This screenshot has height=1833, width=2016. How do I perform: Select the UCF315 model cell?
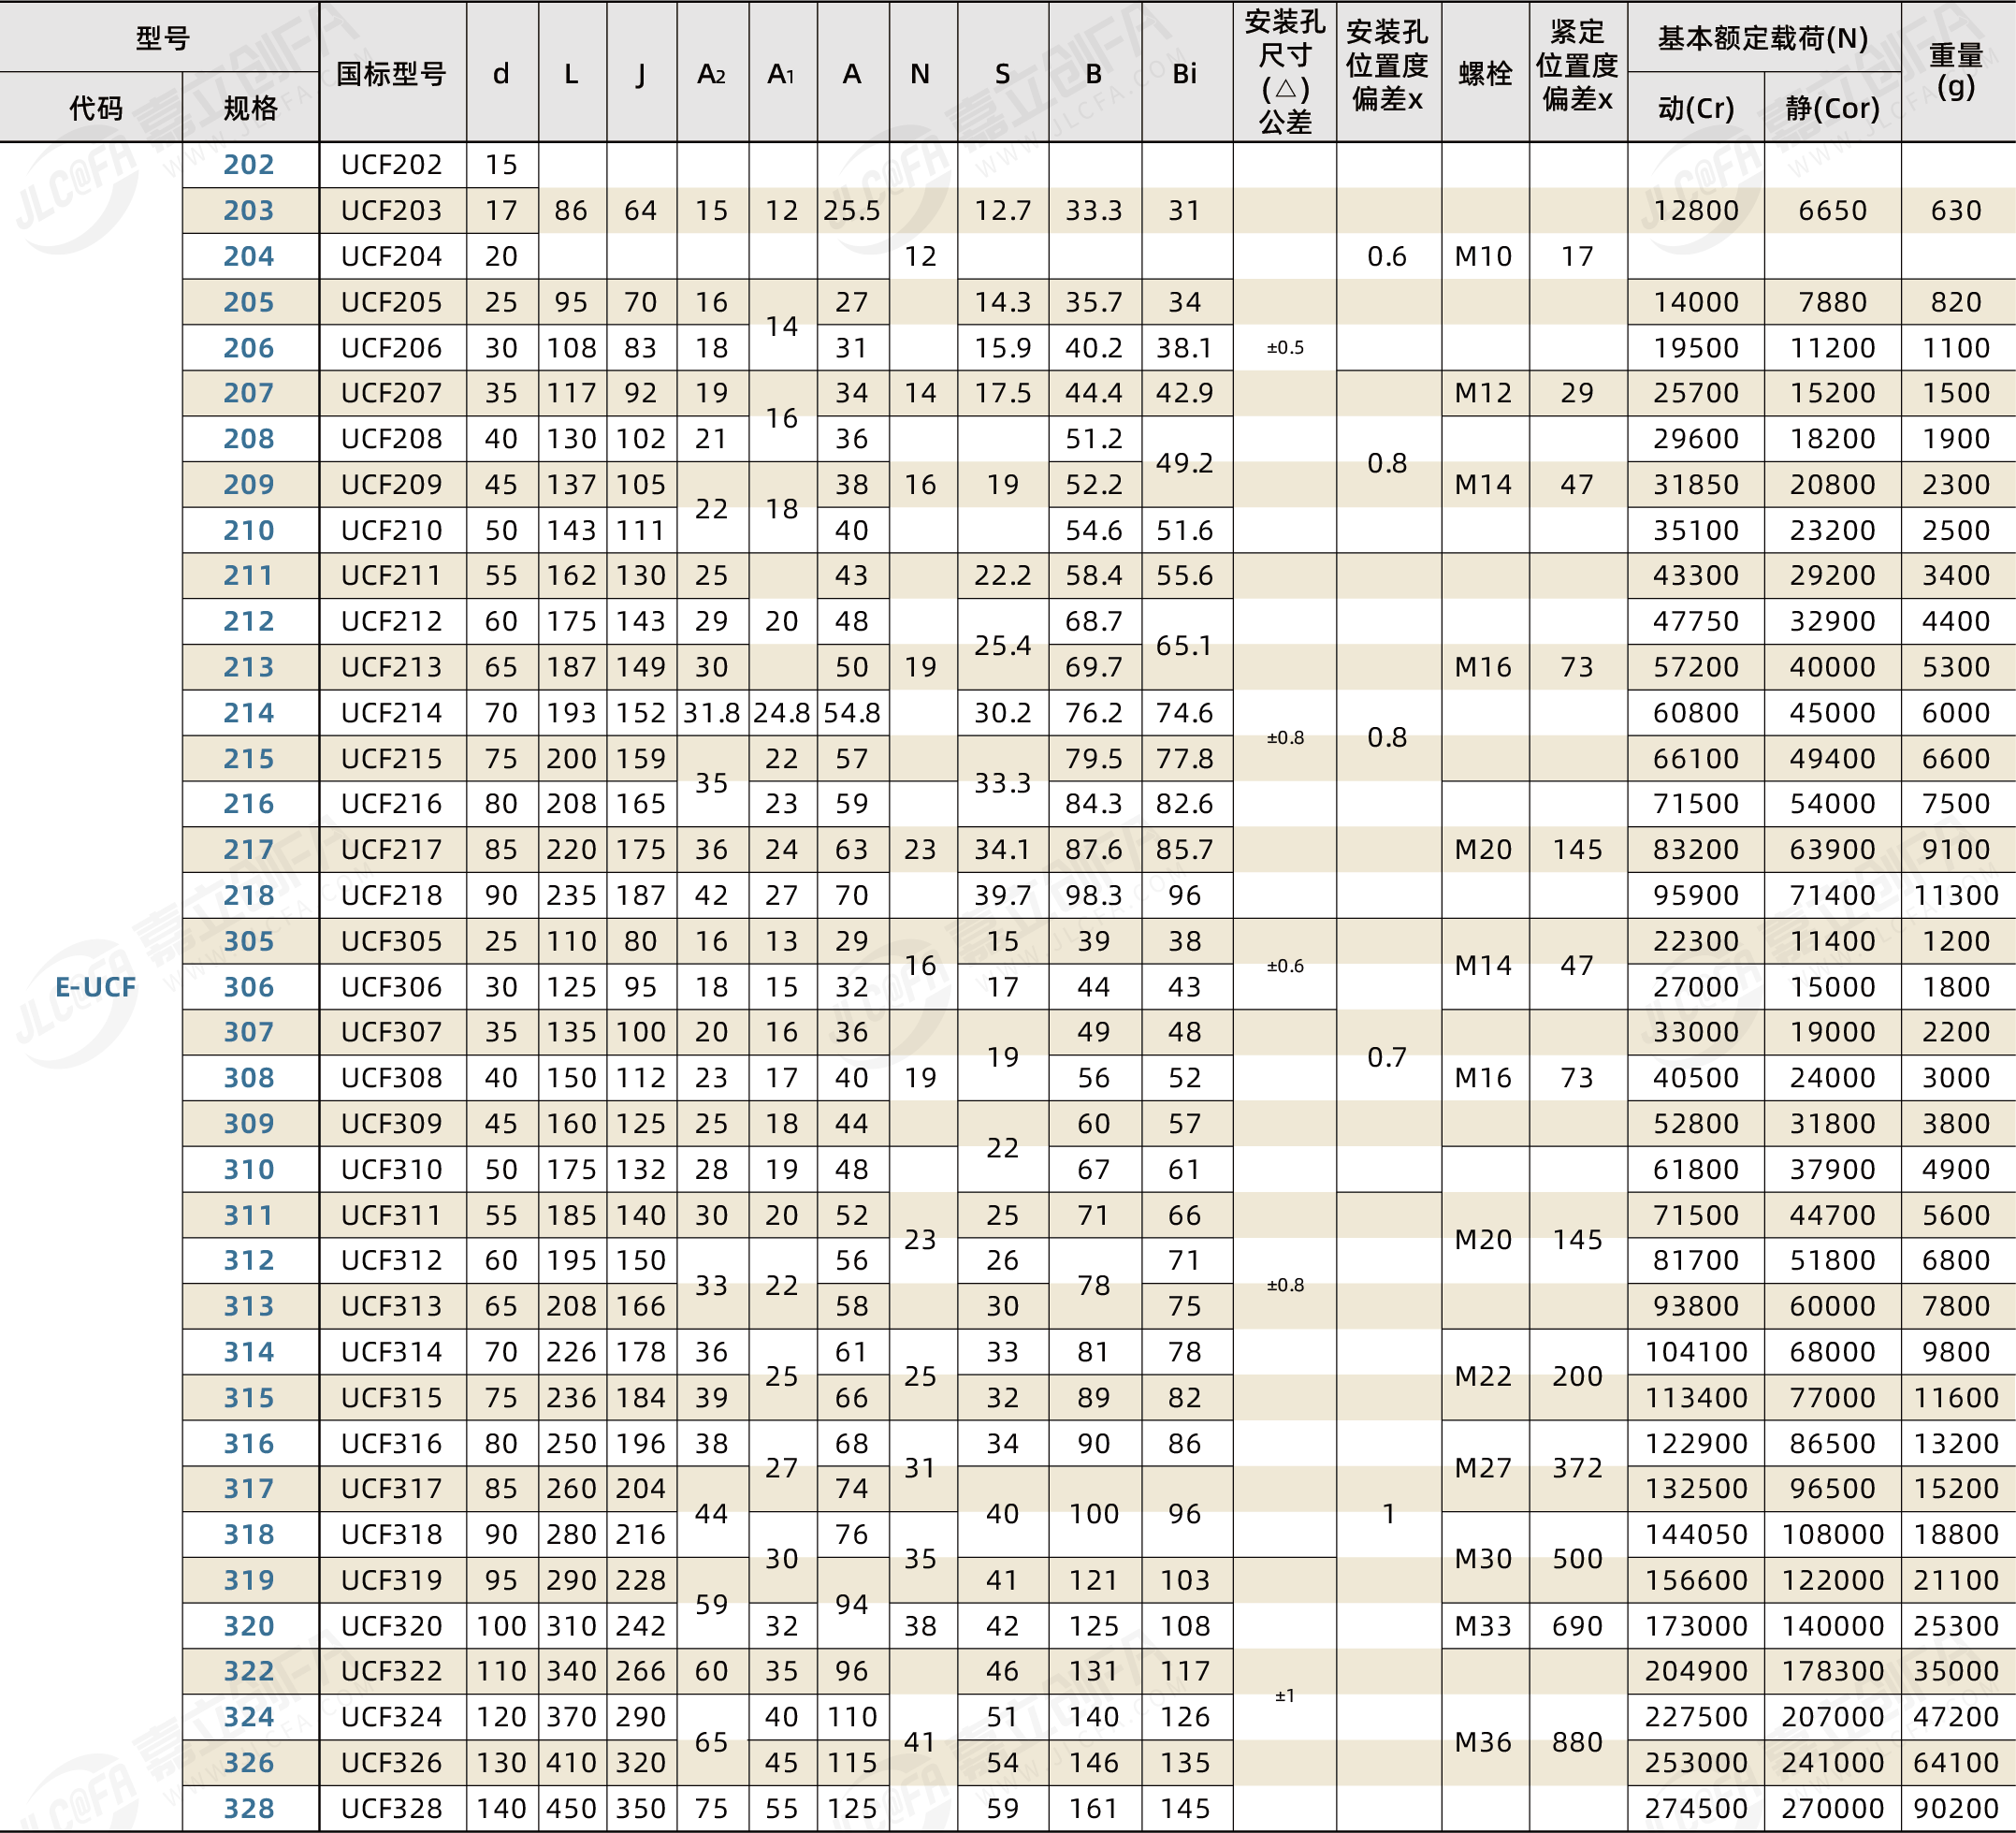click(392, 1398)
